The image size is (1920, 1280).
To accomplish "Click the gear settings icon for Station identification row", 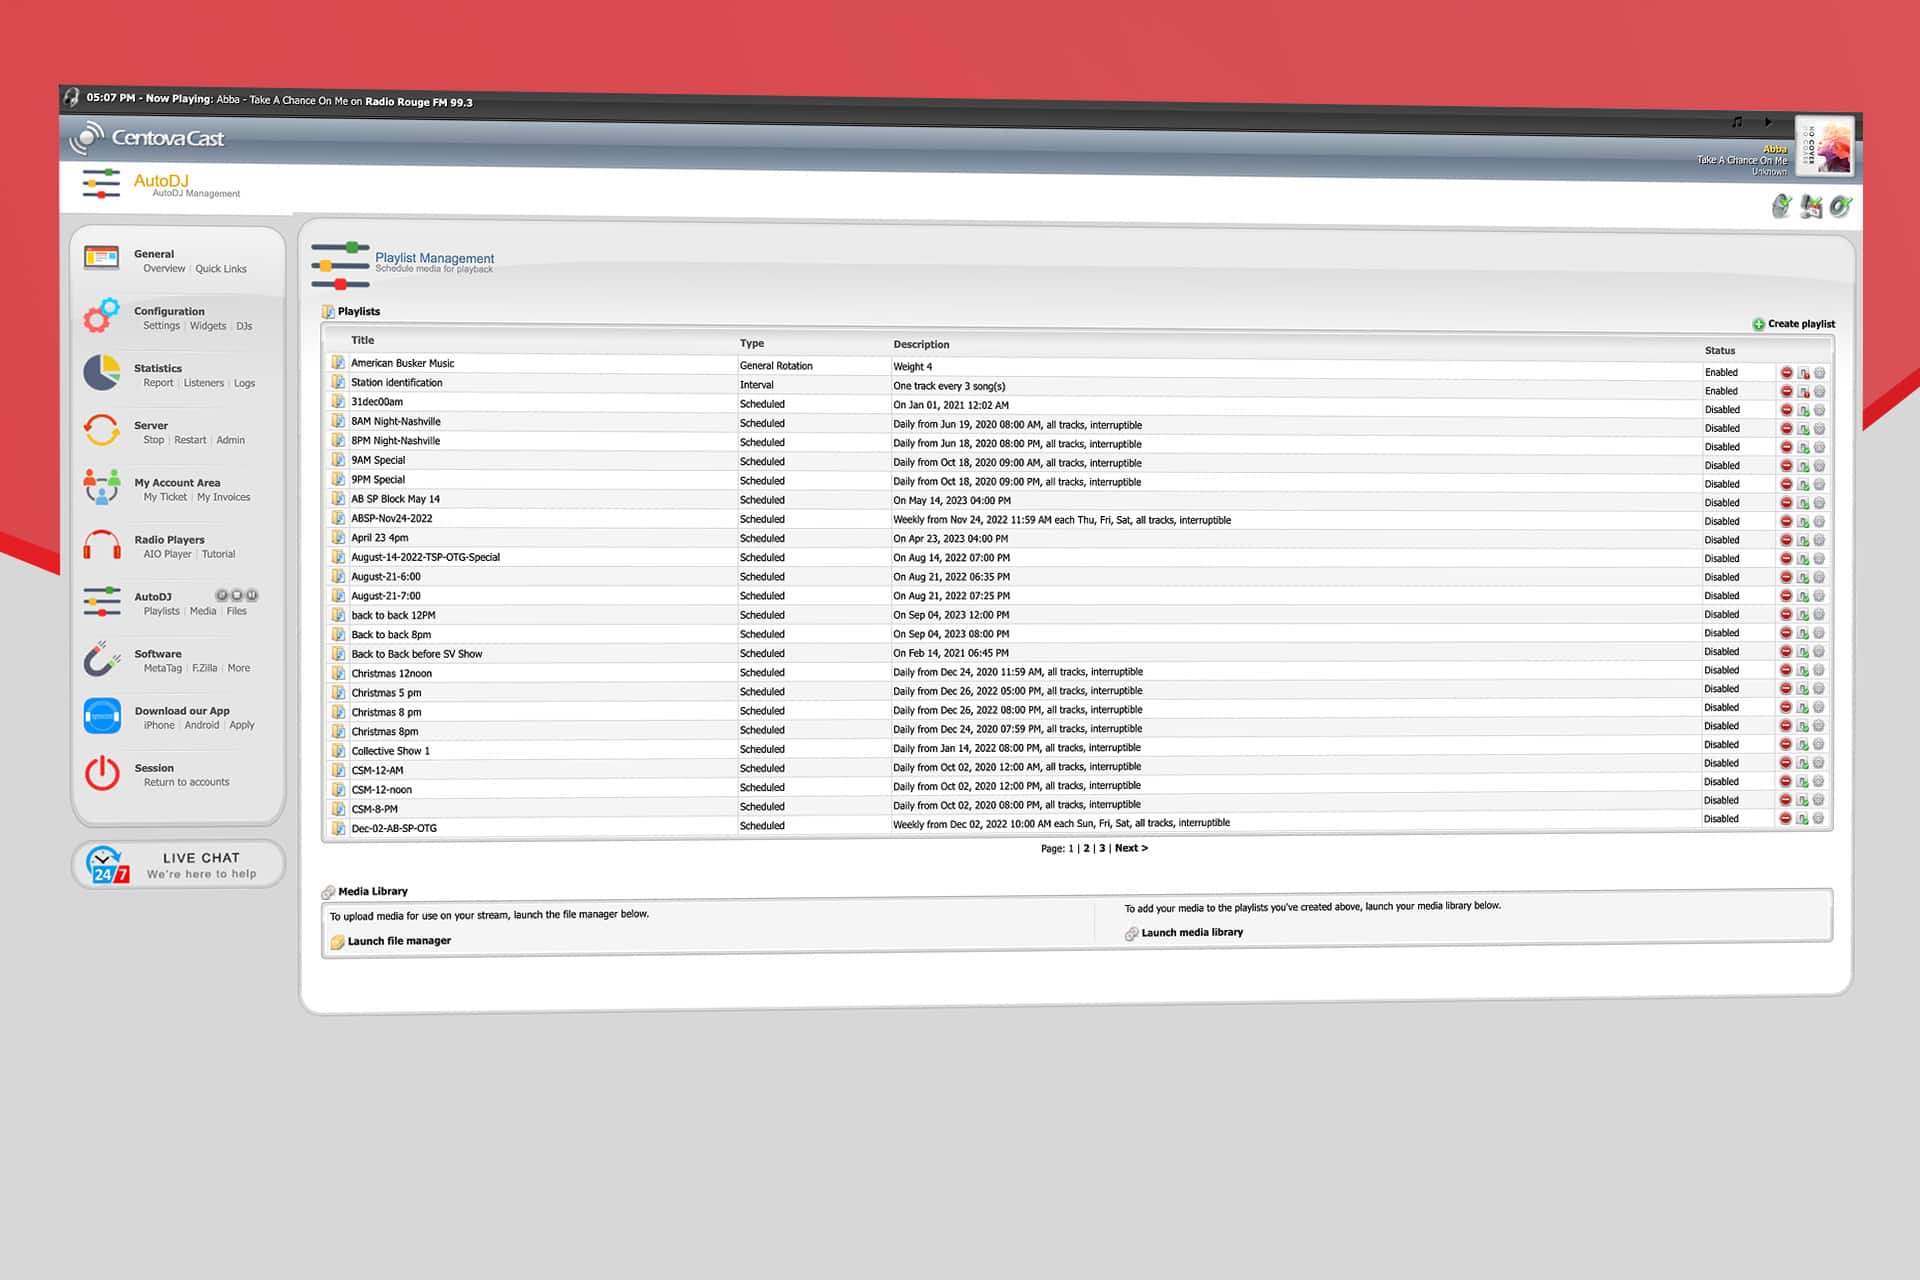I will pyautogui.click(x=1819, y=392).
